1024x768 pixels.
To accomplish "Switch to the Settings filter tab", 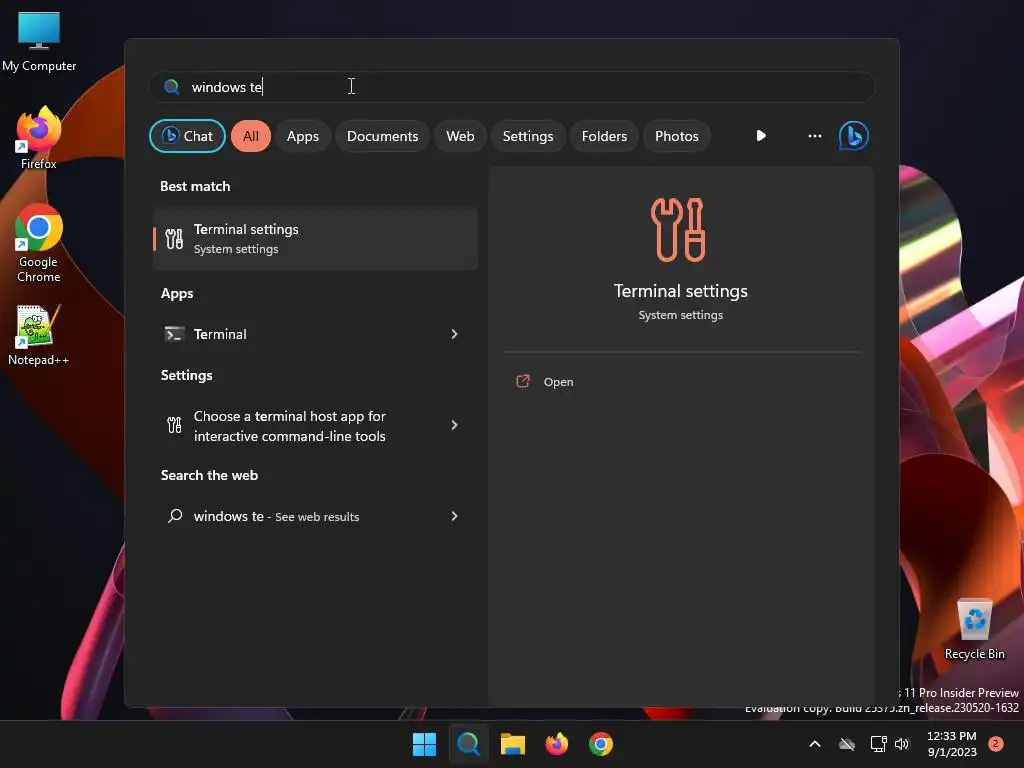I will tap(528, 136).
